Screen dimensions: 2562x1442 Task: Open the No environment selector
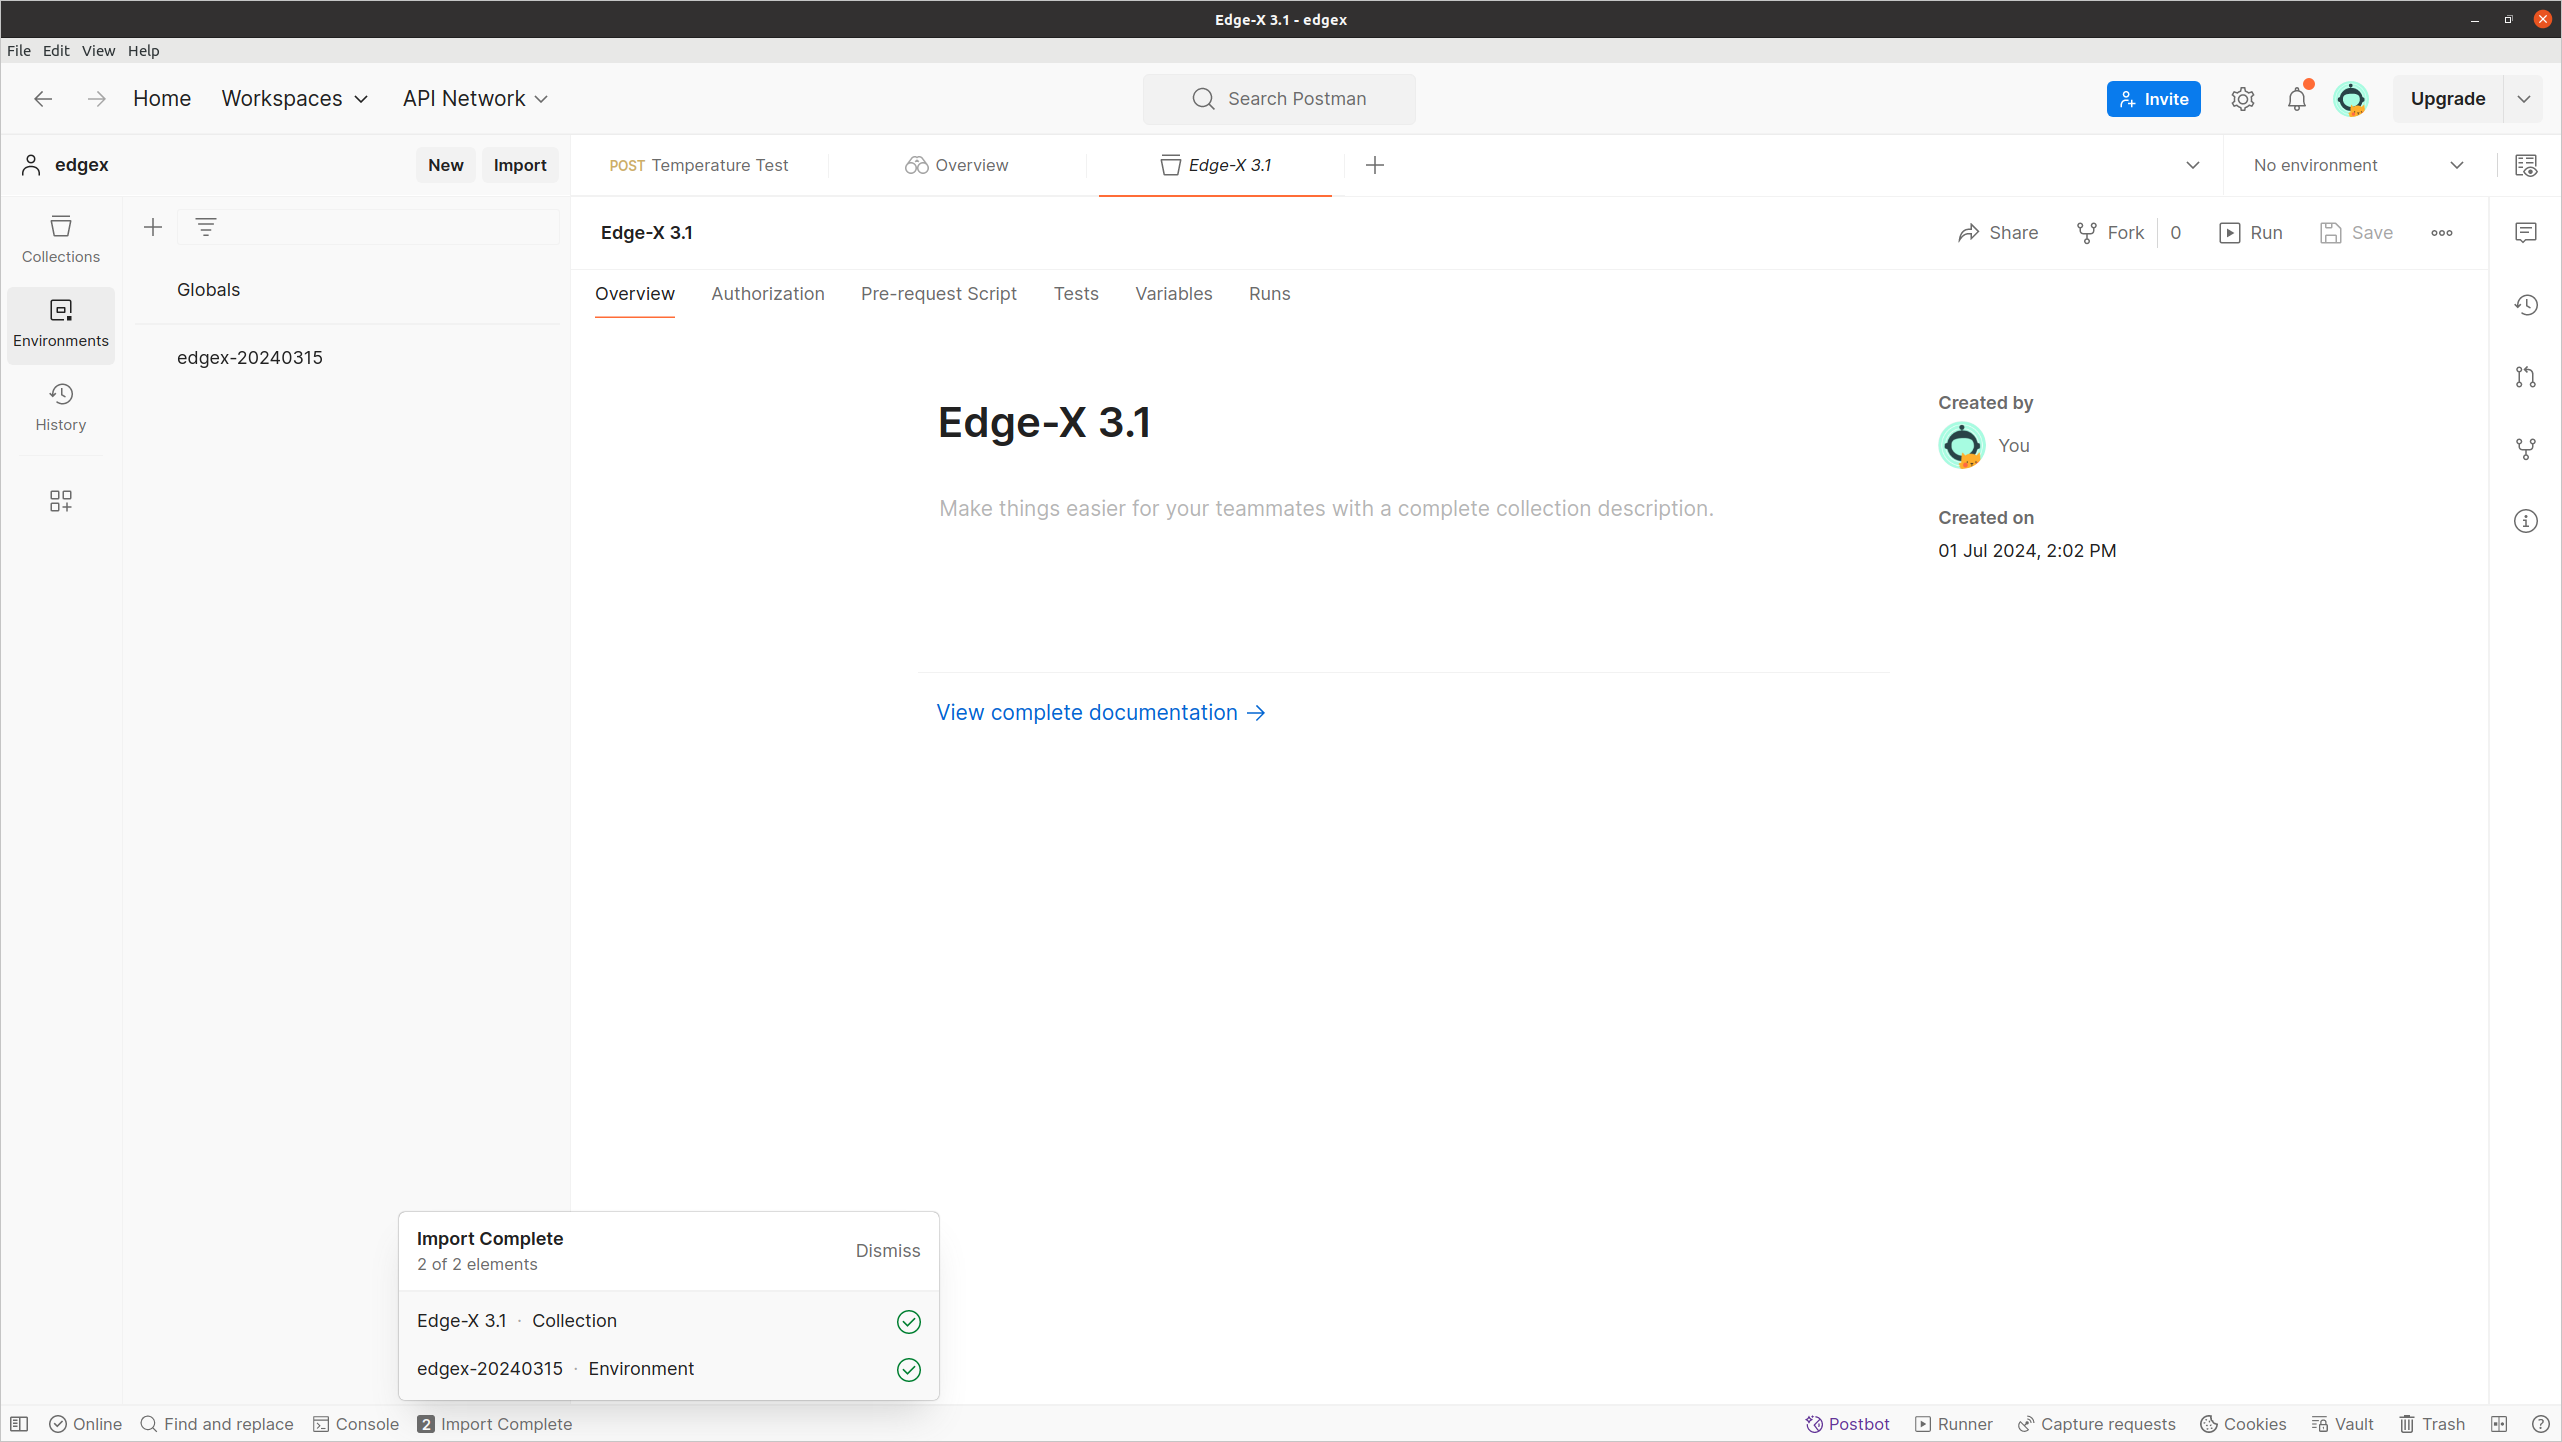tap(2357, 166)
